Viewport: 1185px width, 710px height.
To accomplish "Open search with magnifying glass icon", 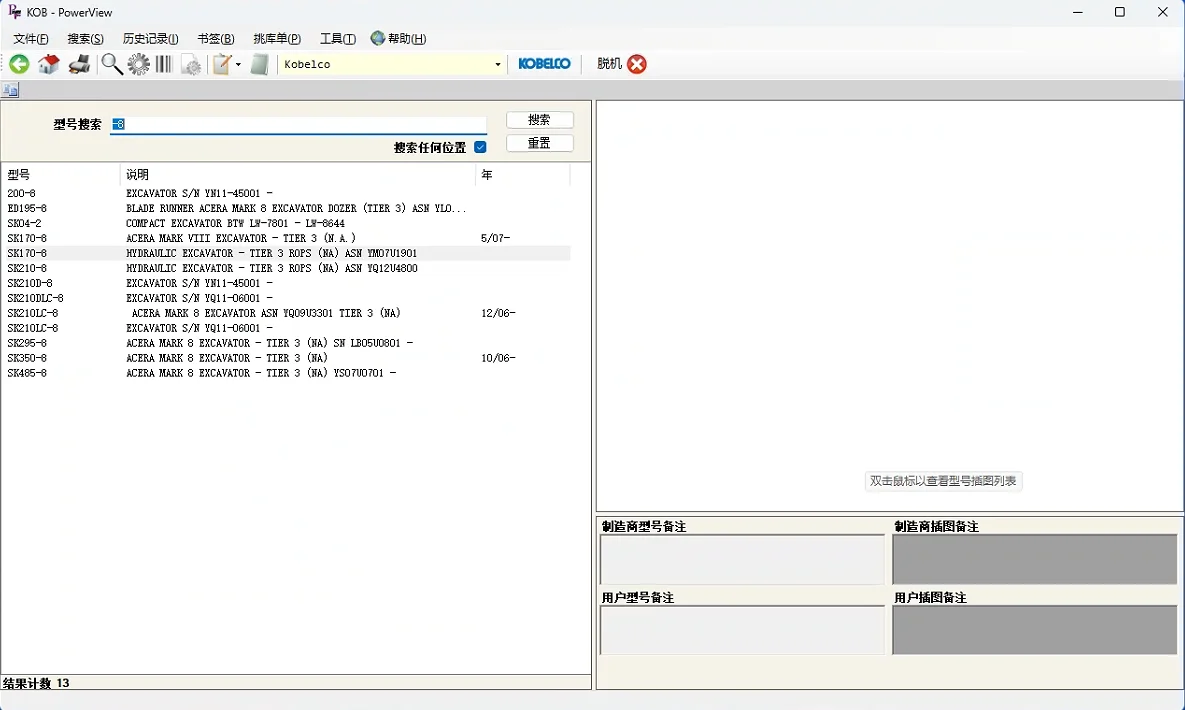I will click(112, 64).
